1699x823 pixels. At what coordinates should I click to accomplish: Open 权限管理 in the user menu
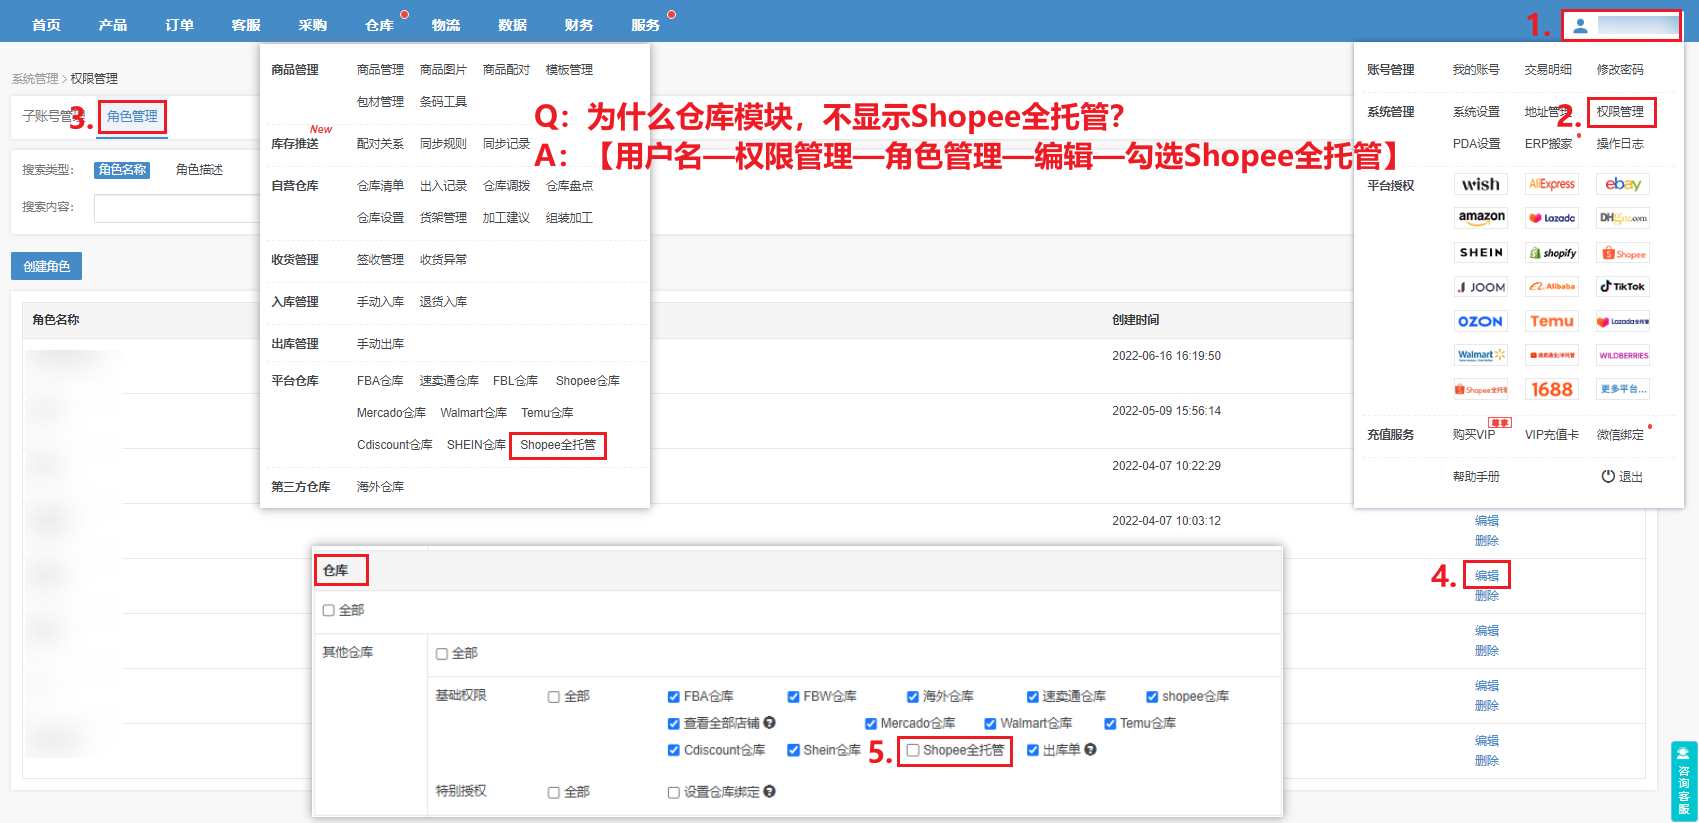(1620, 112)
